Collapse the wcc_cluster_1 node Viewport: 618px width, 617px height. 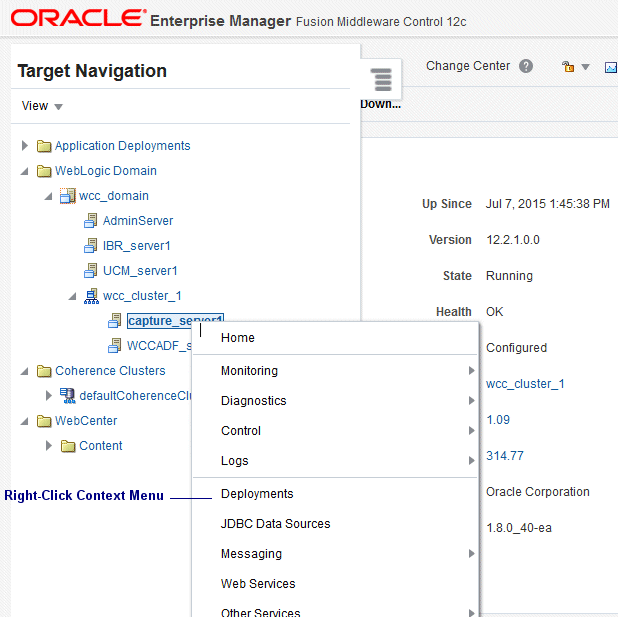point(73,296)
